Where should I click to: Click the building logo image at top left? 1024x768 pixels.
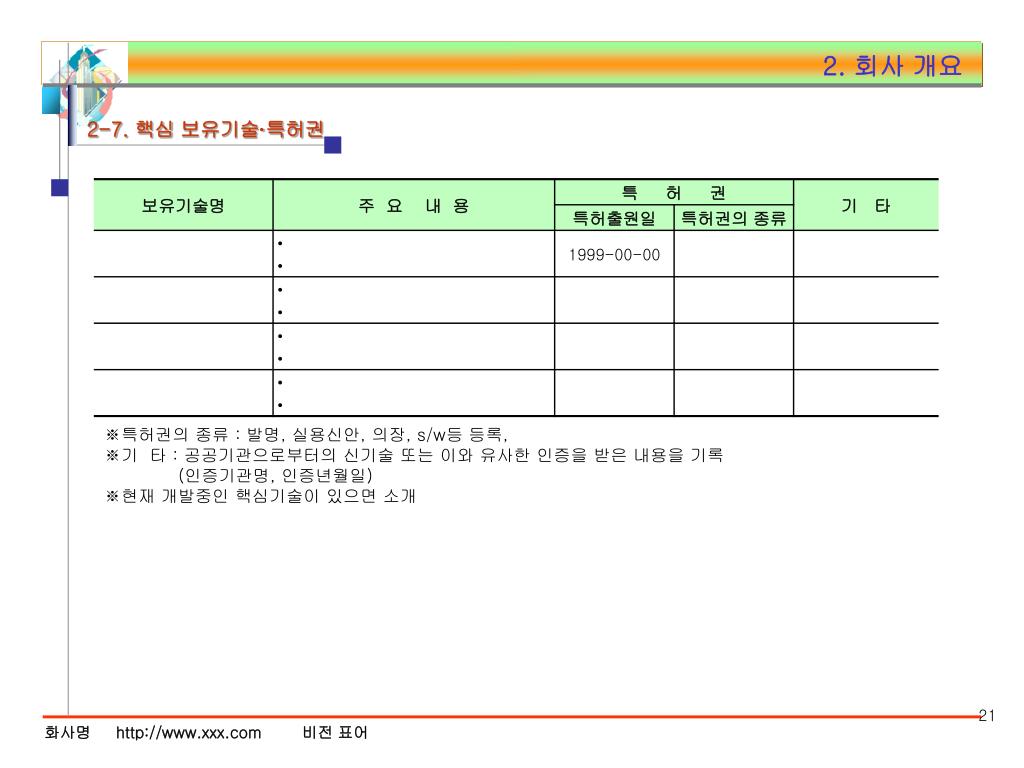coord(86,77)
